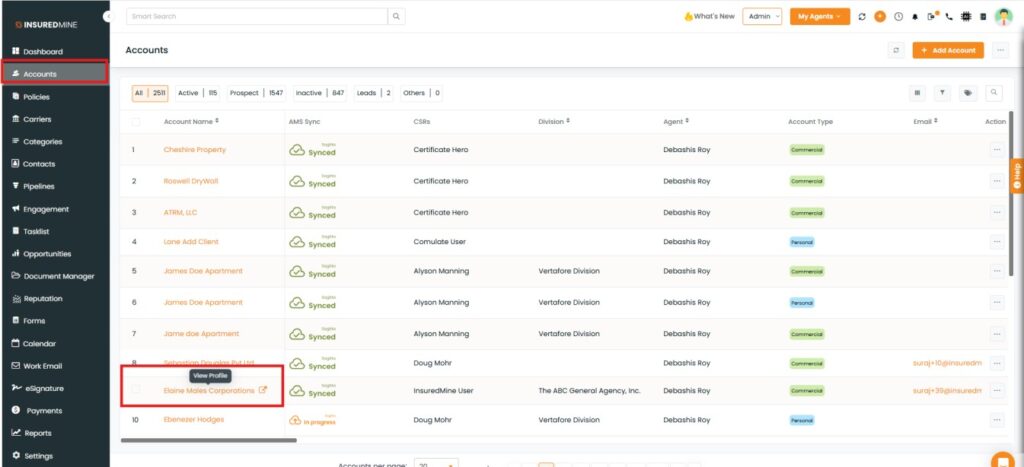1024x467 pixels.
Task: Click the refresh icon beside Add Account
Action: (x=897, y=50)
